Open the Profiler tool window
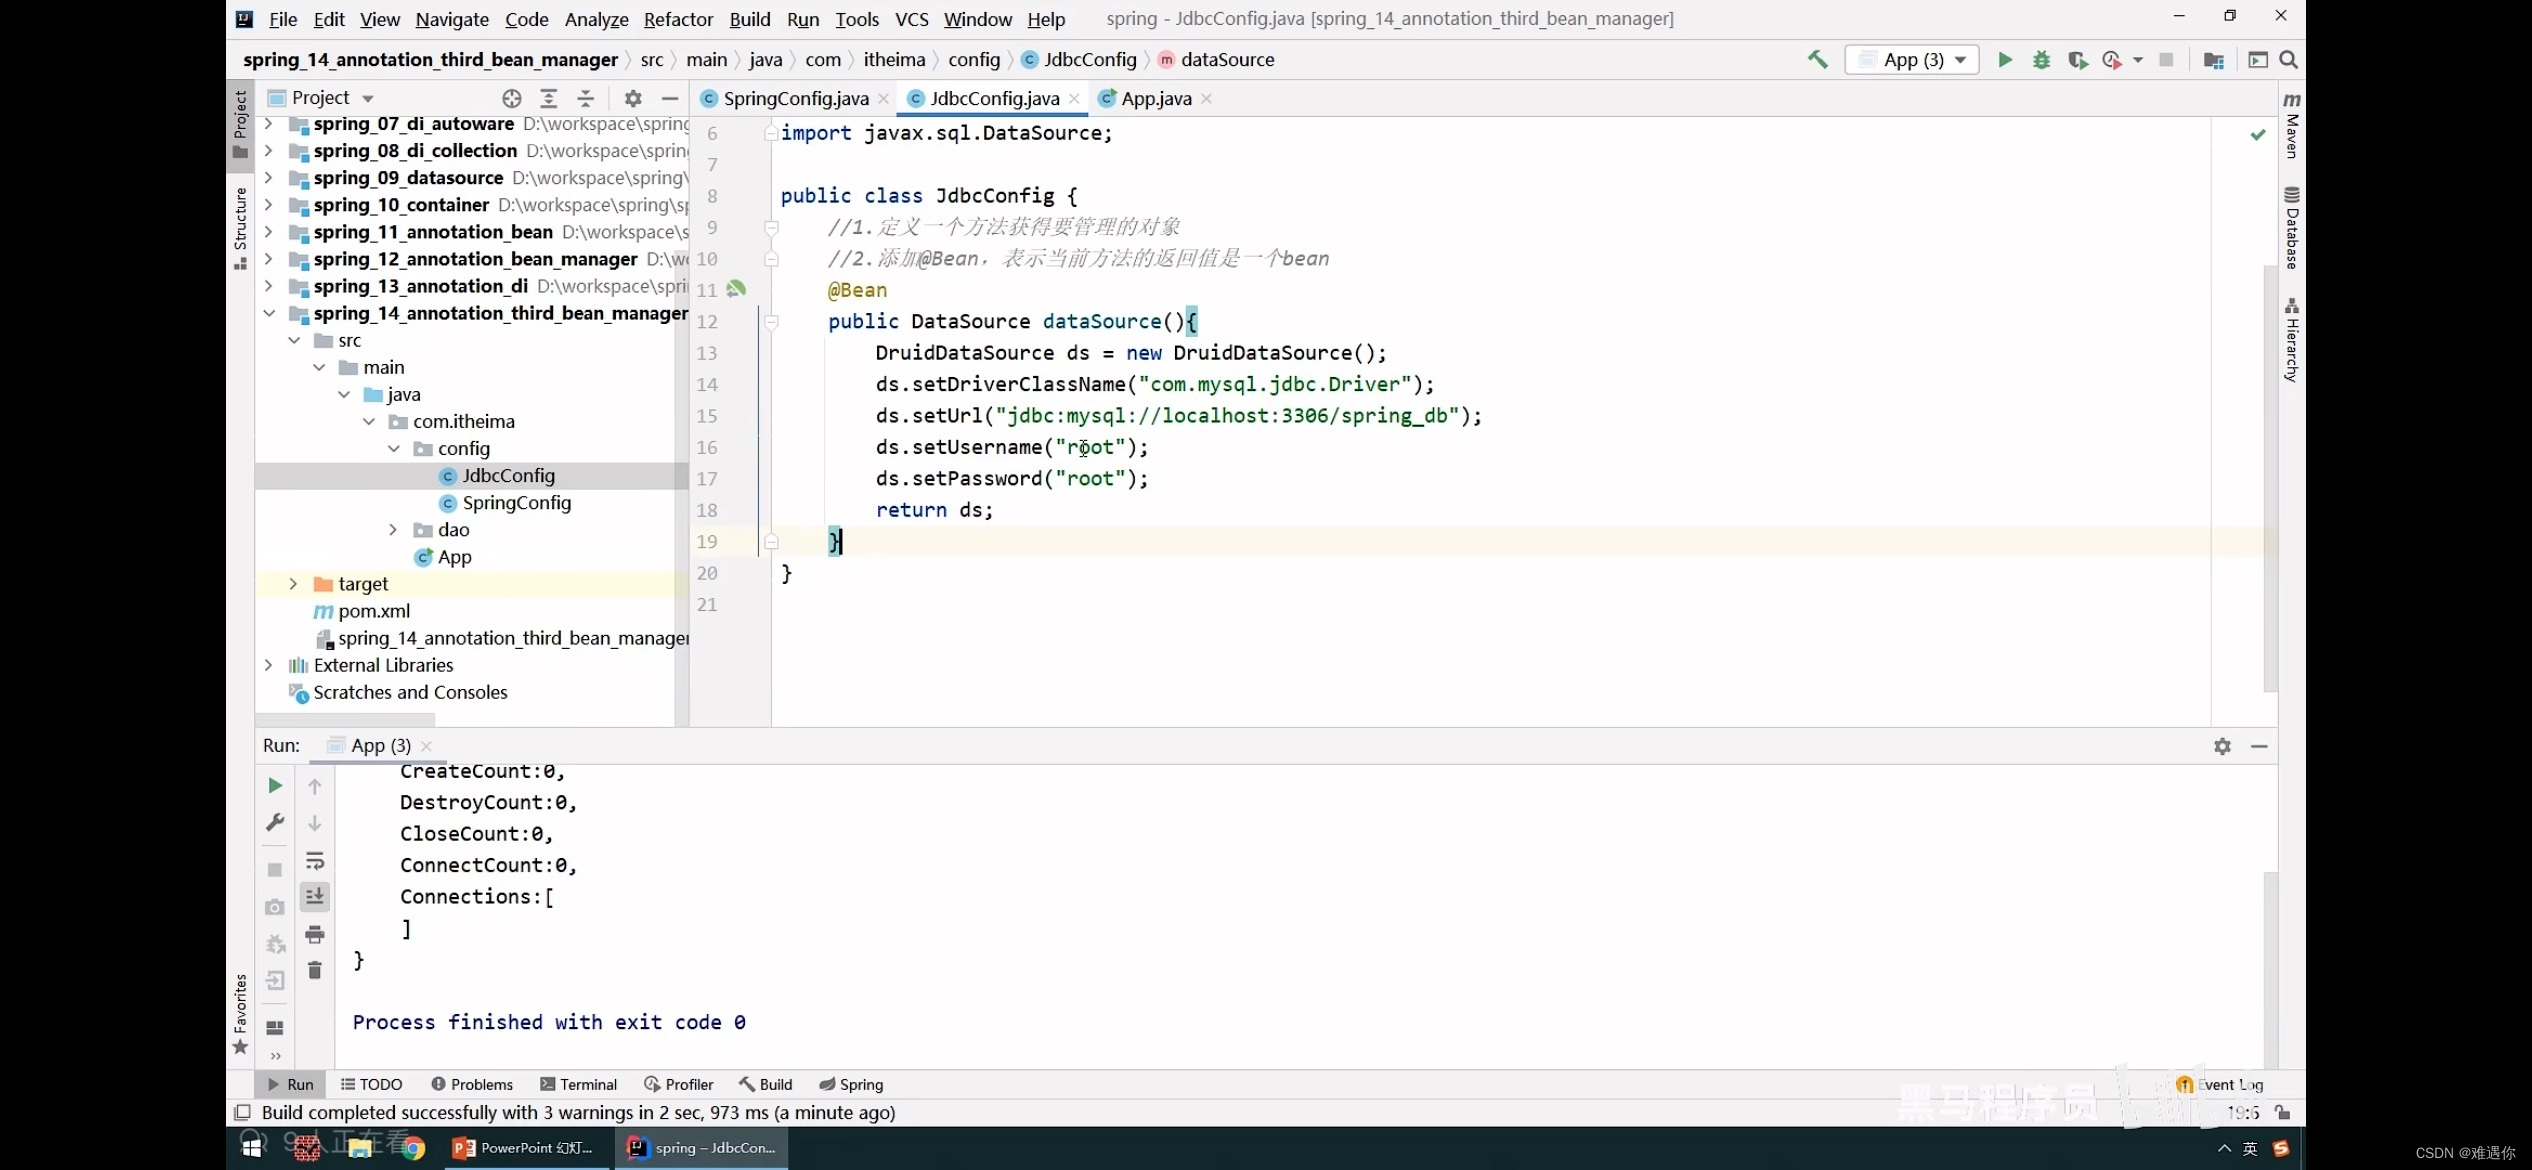The width and height of the screenshot is (2532, 1170). pyautogui.click(x=679, y=1084)
